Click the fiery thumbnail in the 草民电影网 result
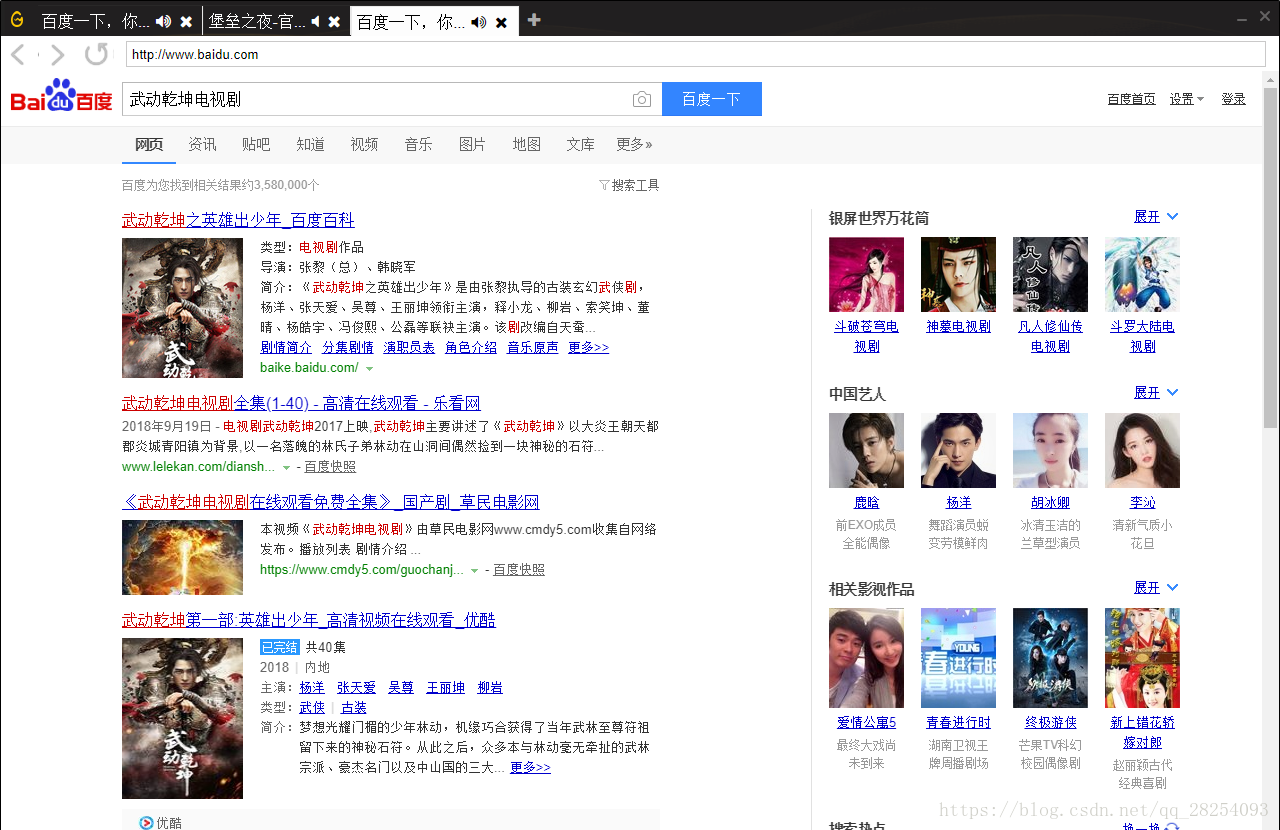Screen dimensions: 1280x830 click(182, 557)
